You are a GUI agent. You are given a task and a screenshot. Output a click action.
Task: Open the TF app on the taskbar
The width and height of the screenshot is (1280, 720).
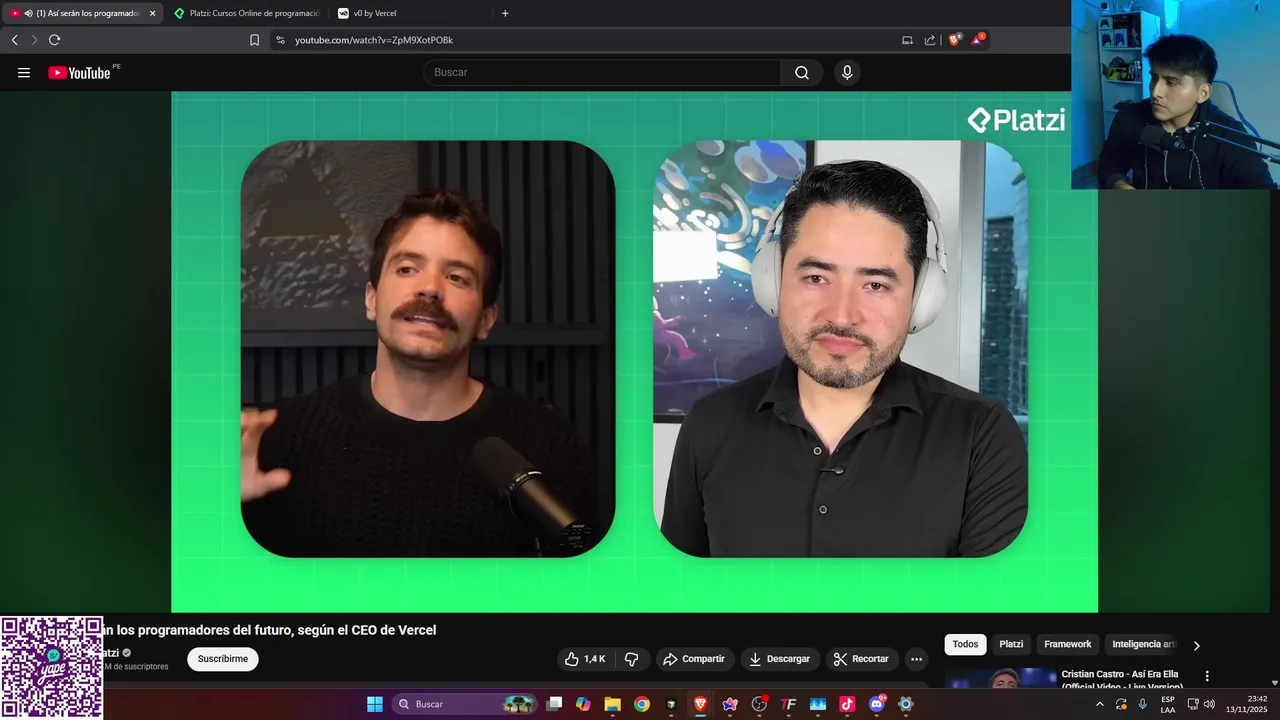pos(788,704)
